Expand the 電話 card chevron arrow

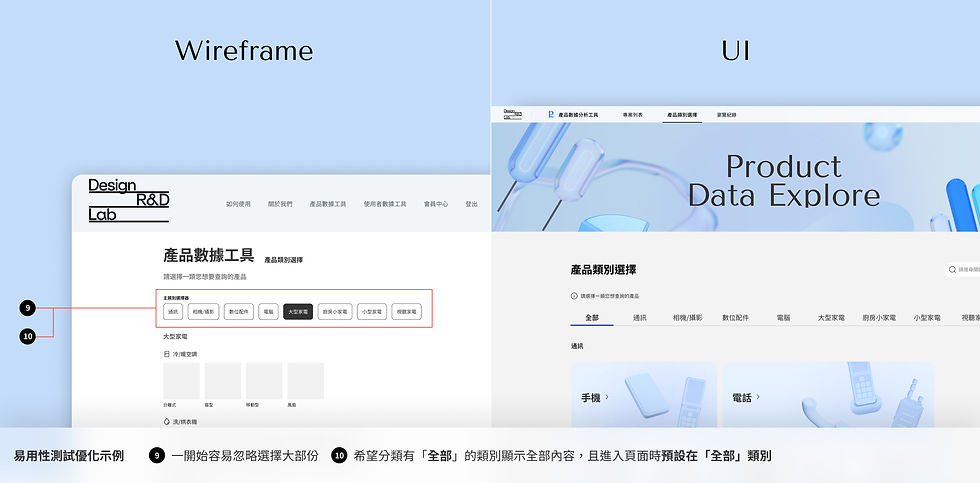[x=758, y=397]
